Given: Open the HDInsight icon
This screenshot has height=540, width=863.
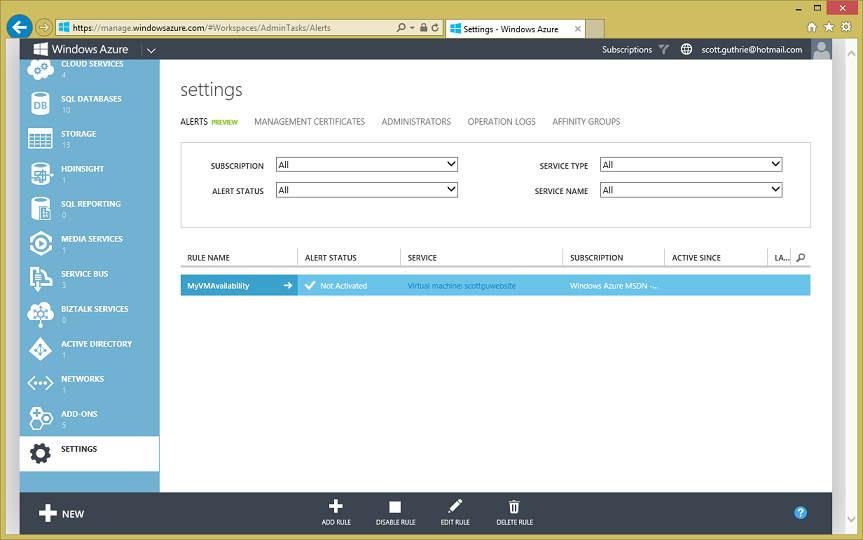Looking at the screenshot, I should tap(40, 174).
